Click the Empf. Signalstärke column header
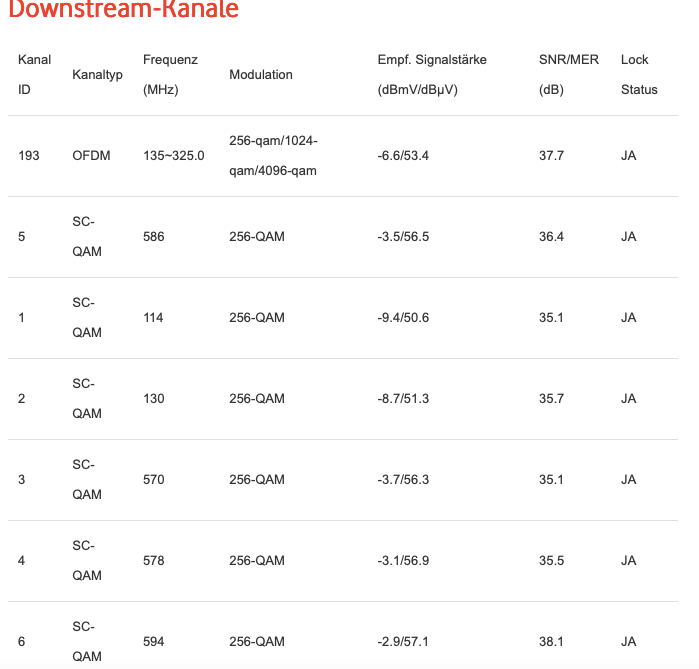Screen dimensions: 699x669 (432, 74)
